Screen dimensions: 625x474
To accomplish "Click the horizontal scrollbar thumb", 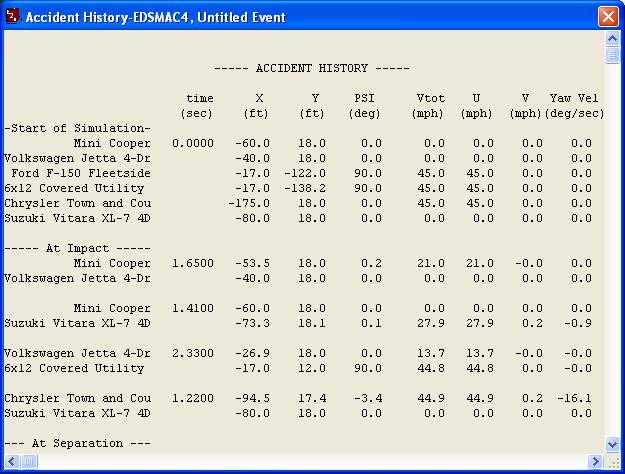I will [30, 461].
